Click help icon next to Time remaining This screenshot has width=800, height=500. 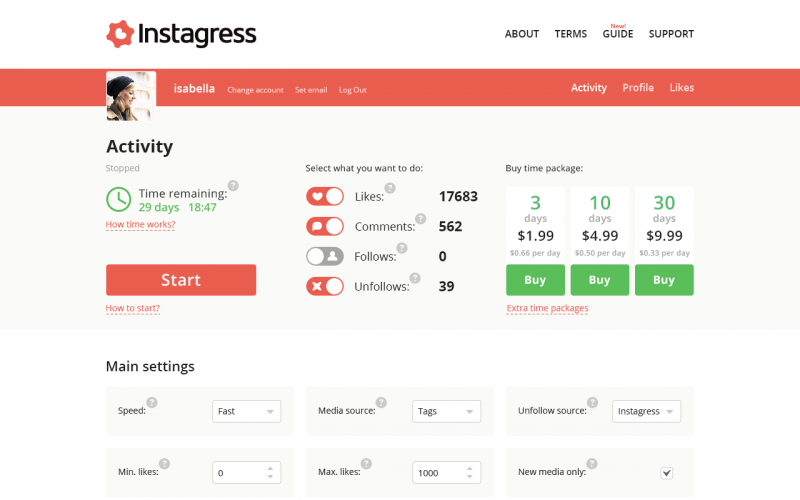233,185
